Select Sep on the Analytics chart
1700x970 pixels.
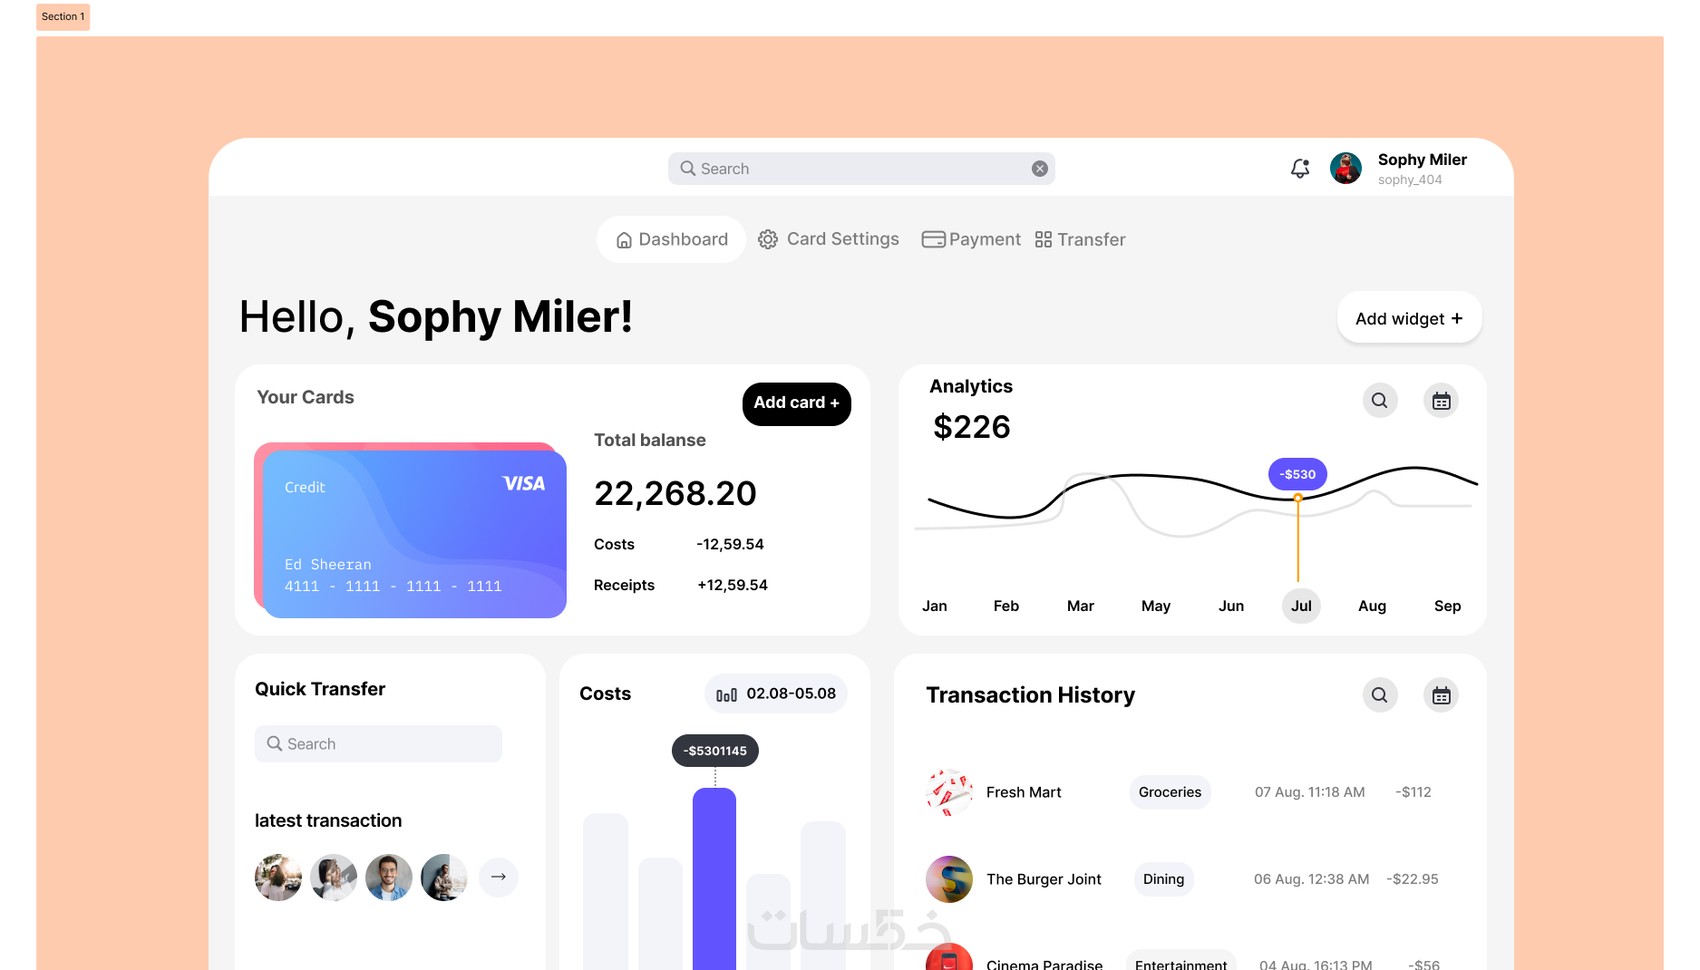pyautogui.click(x=1447, y=606)
